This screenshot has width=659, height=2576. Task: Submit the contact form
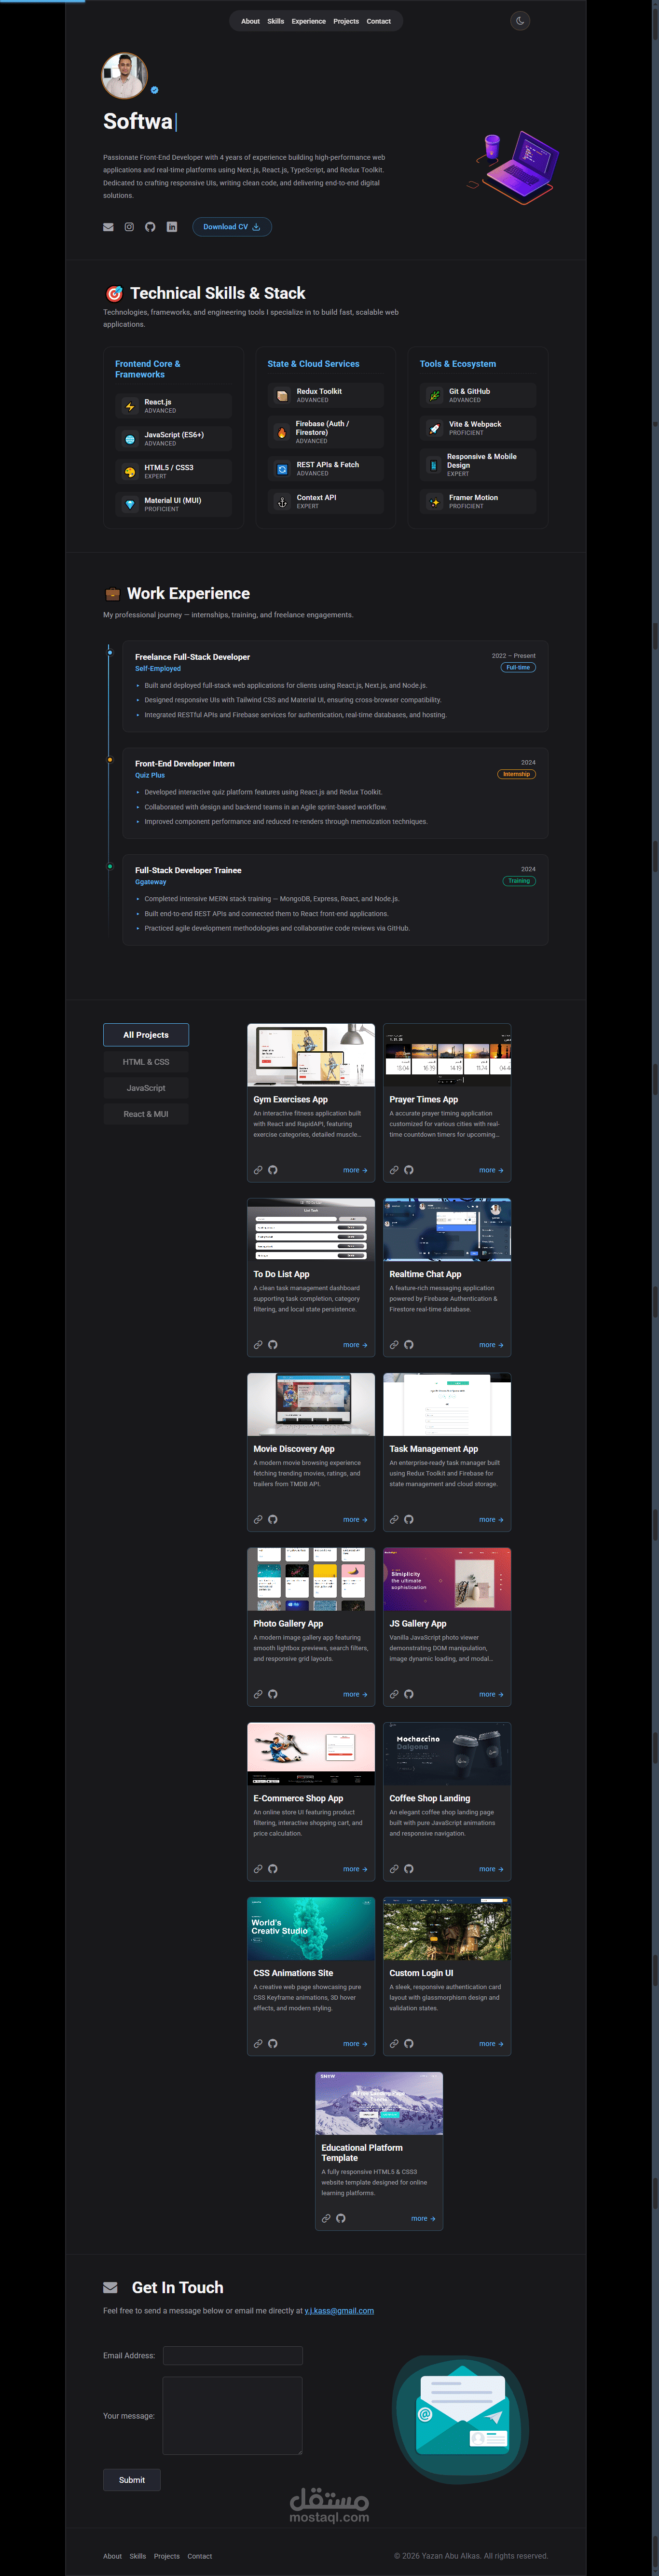coord(132,2480)
